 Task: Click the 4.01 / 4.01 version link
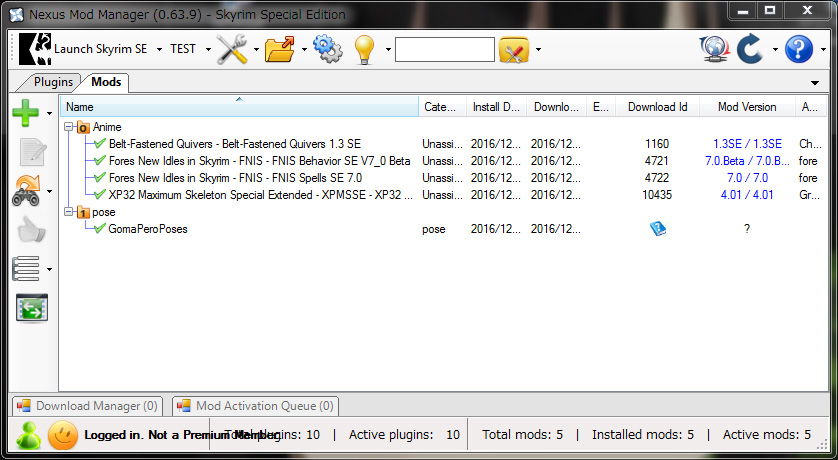pos(747,195)
